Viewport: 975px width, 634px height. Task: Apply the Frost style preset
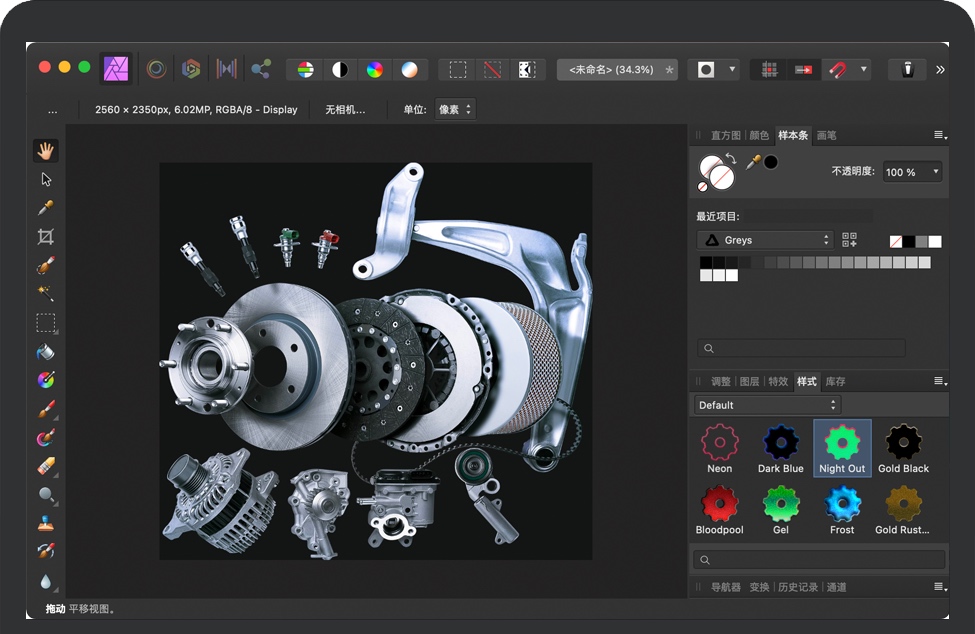[x=842, y=505]
